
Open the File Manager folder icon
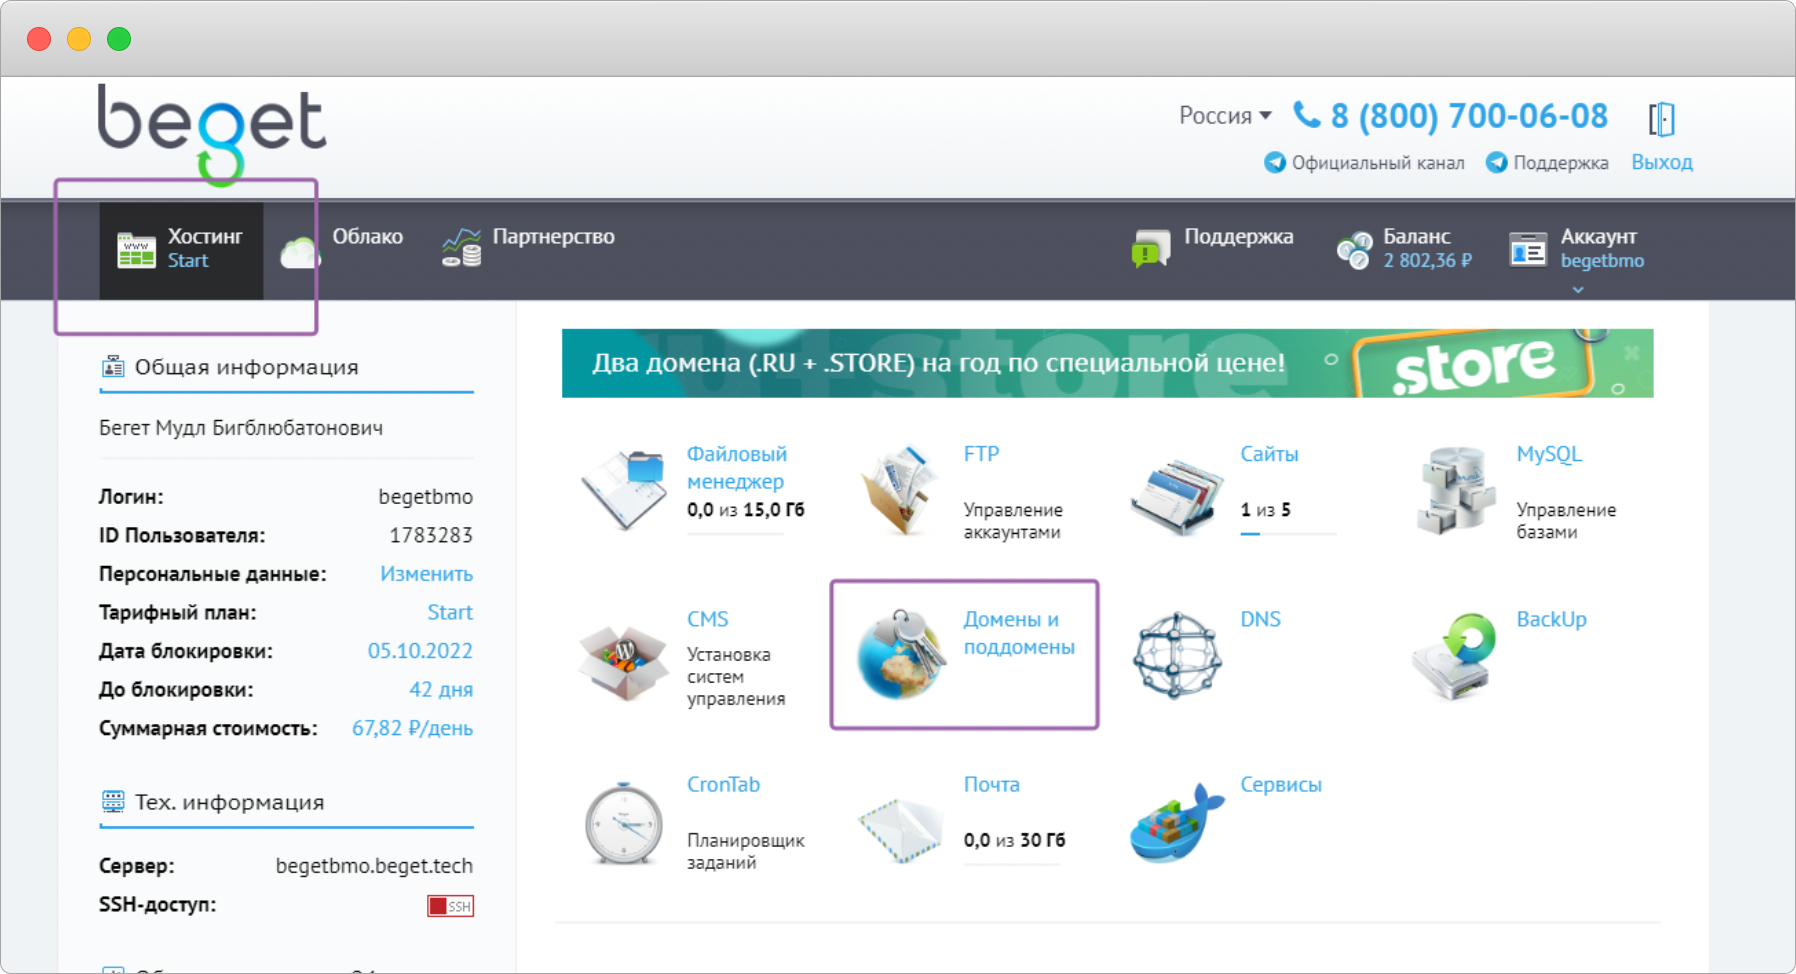click(x=624, y=488)
